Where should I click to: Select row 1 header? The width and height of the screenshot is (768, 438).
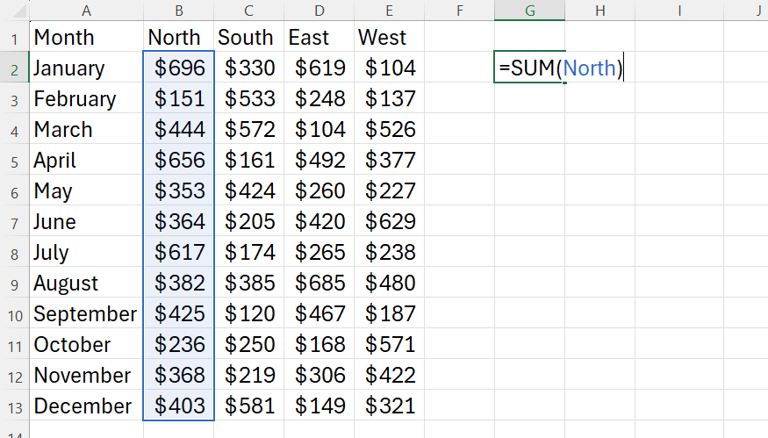pyautogui.click(x=15, y=38)
